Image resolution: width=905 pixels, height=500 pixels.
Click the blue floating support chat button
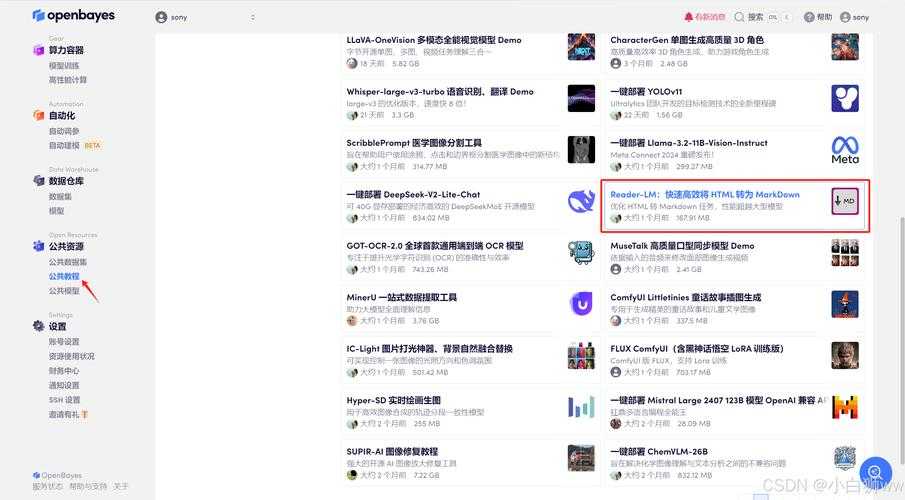876,473
